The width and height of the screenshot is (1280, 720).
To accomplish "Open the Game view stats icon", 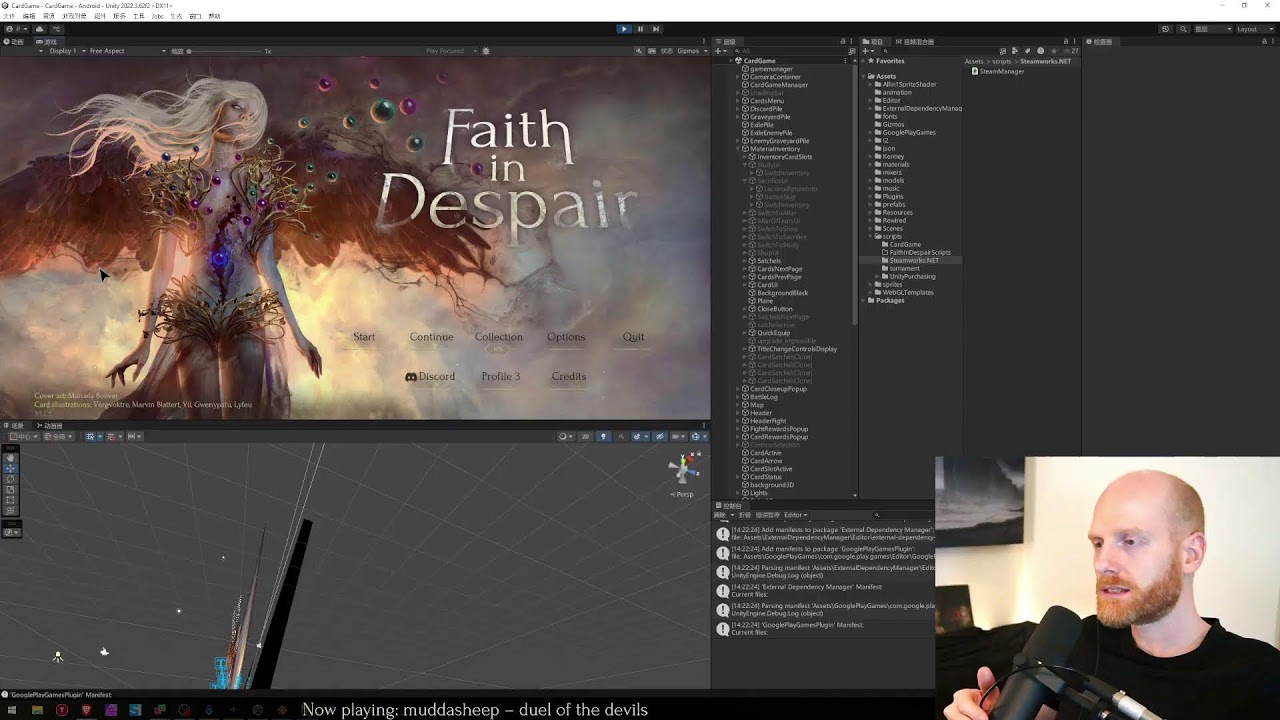I will tap(666, 51).
